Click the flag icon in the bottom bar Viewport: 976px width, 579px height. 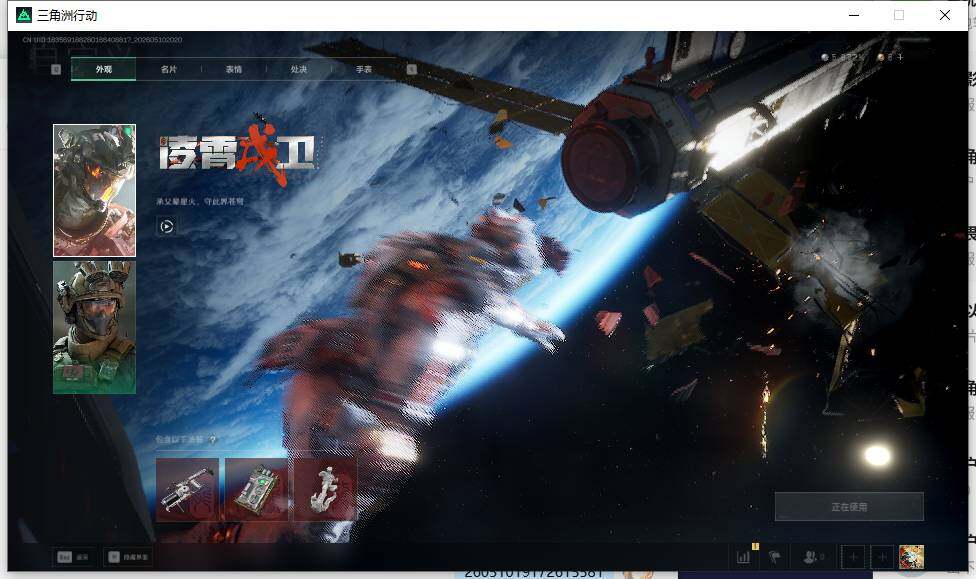[x=775, y=557]
